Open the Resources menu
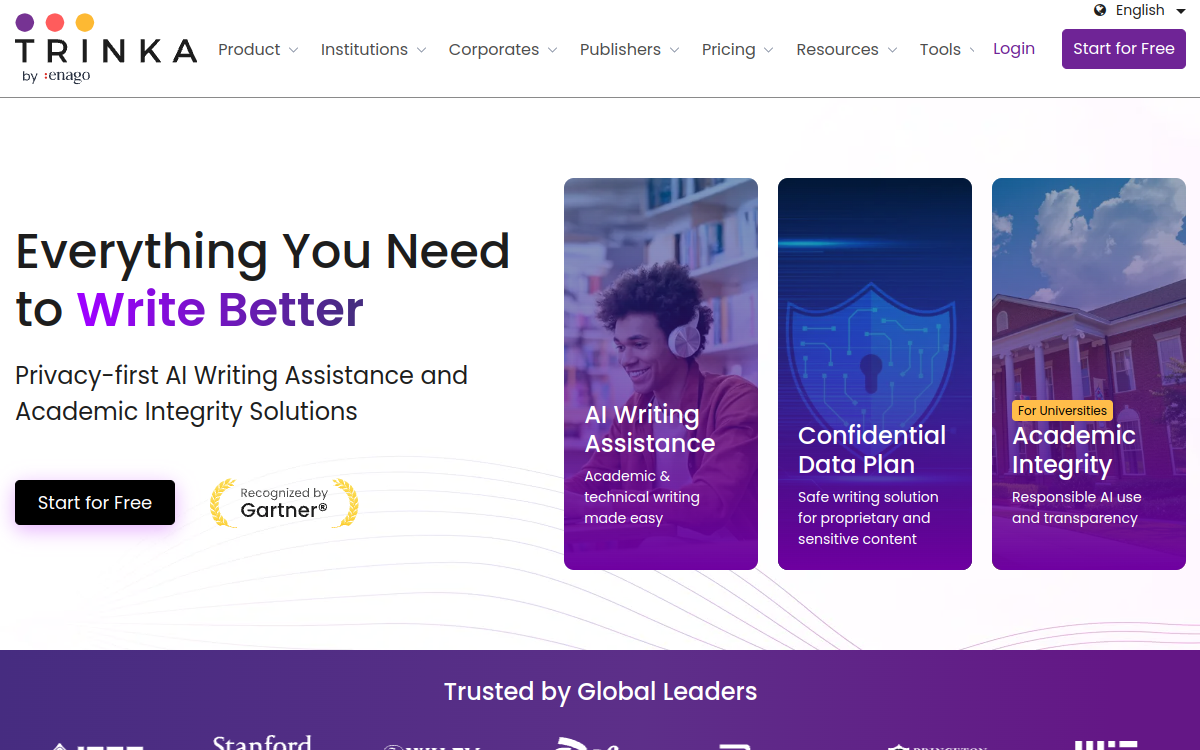The width and height of the screenshot is (1200, 750). click(846, 49)
